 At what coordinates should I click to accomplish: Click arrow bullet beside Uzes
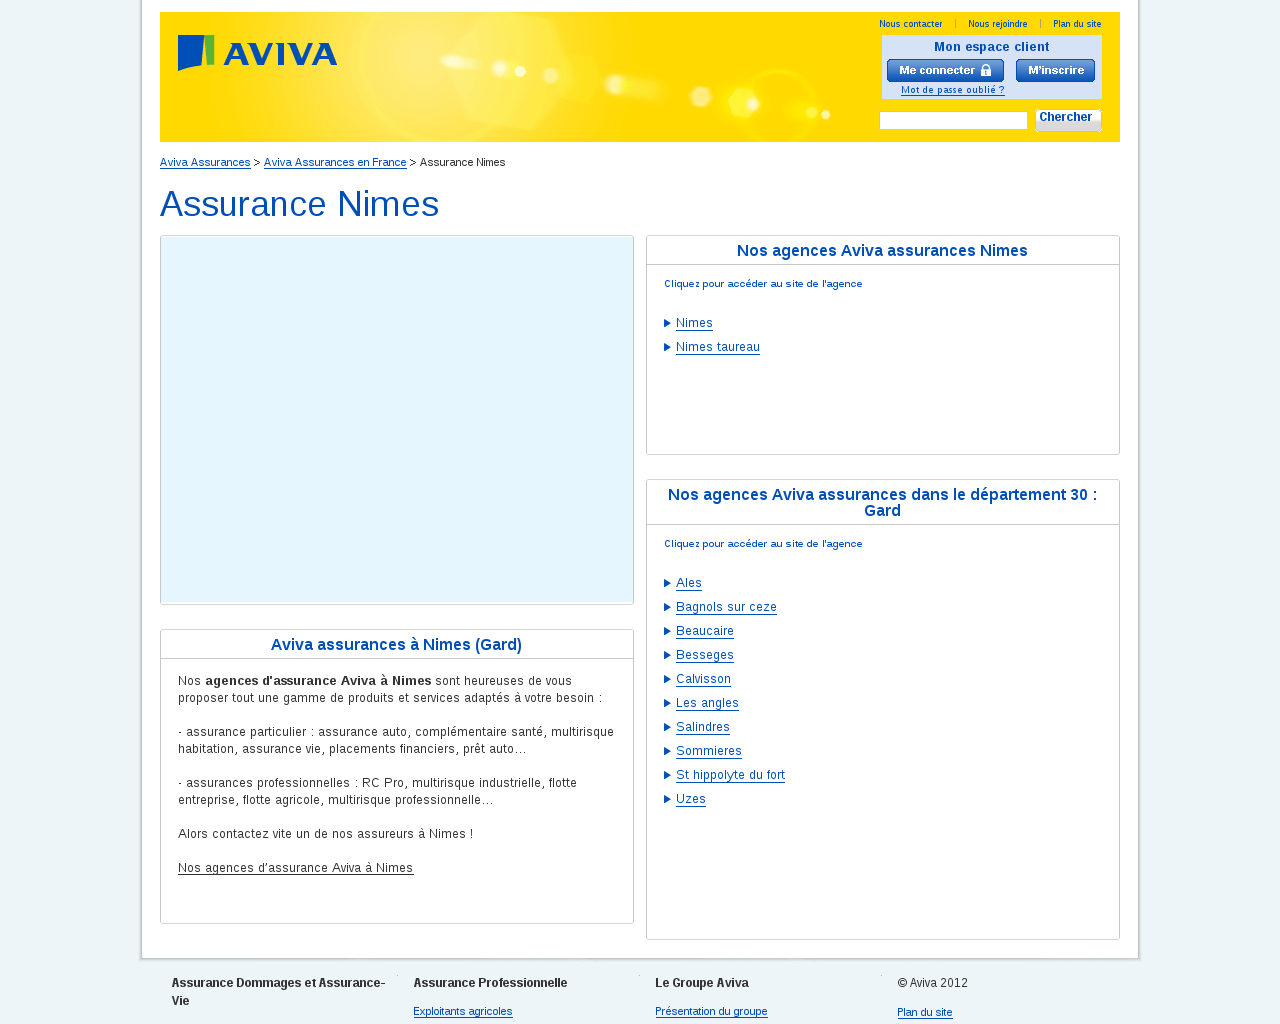(668, 799)
